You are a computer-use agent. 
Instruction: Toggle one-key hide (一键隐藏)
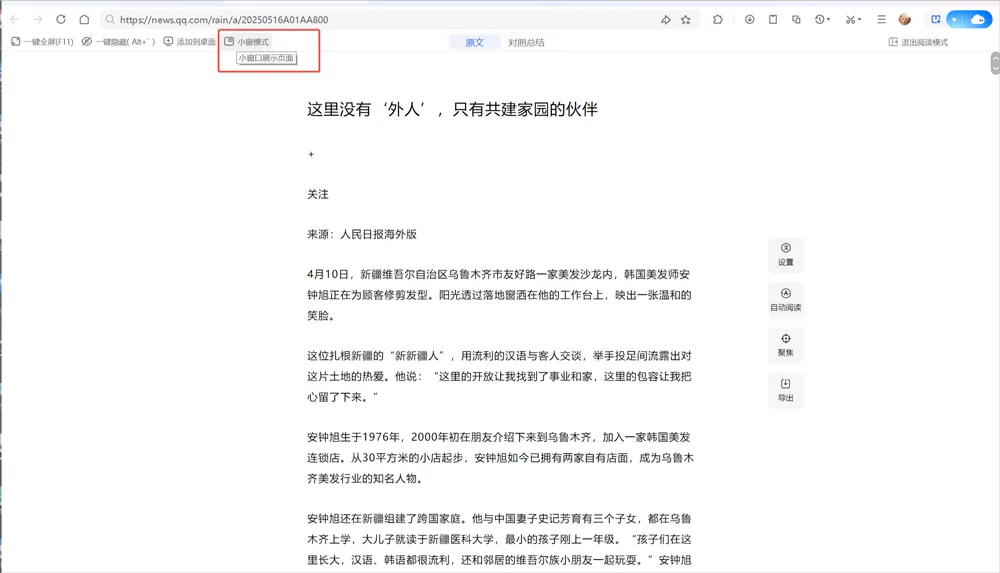click(118, 41)
